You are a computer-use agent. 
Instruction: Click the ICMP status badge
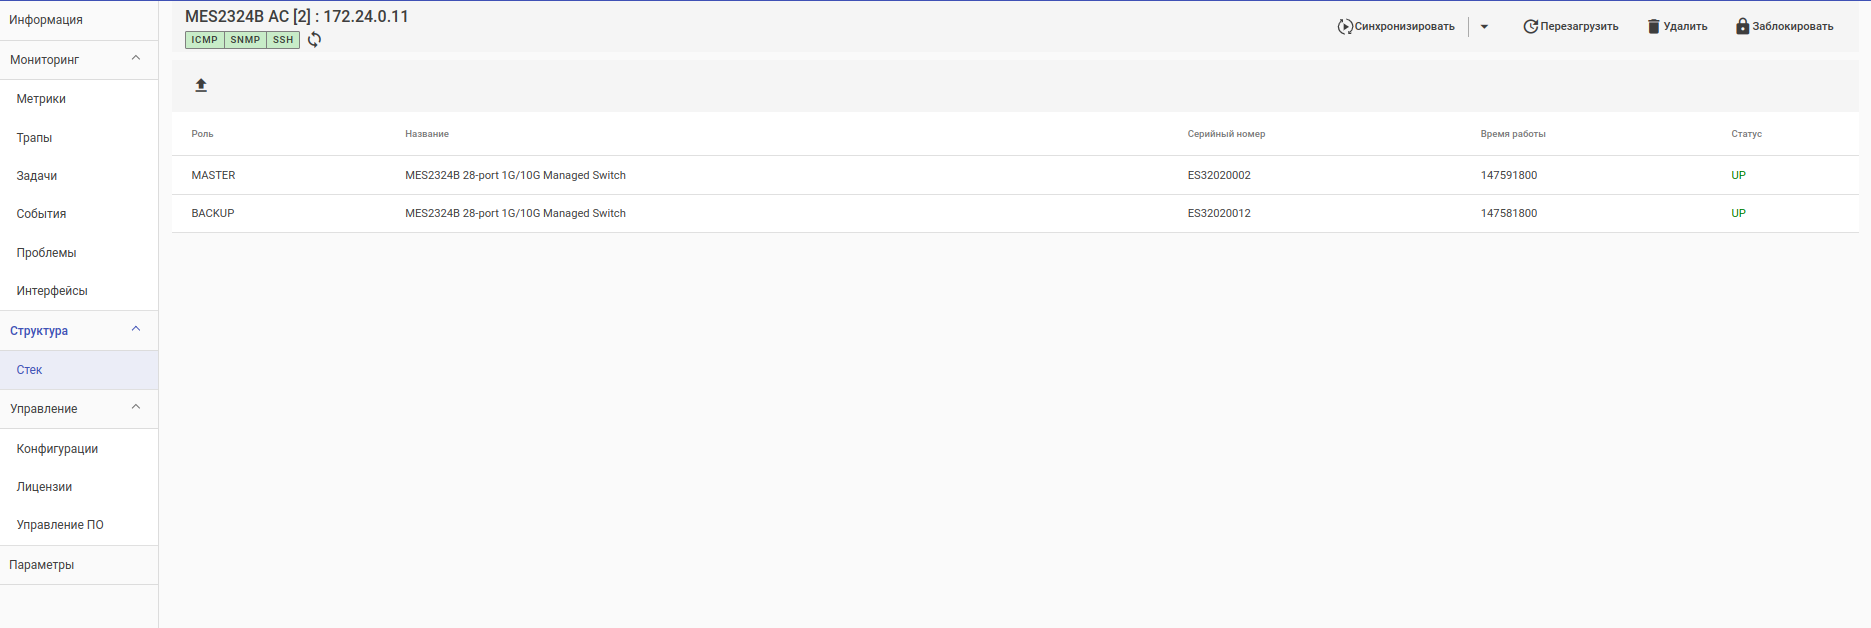click(204, 40)
